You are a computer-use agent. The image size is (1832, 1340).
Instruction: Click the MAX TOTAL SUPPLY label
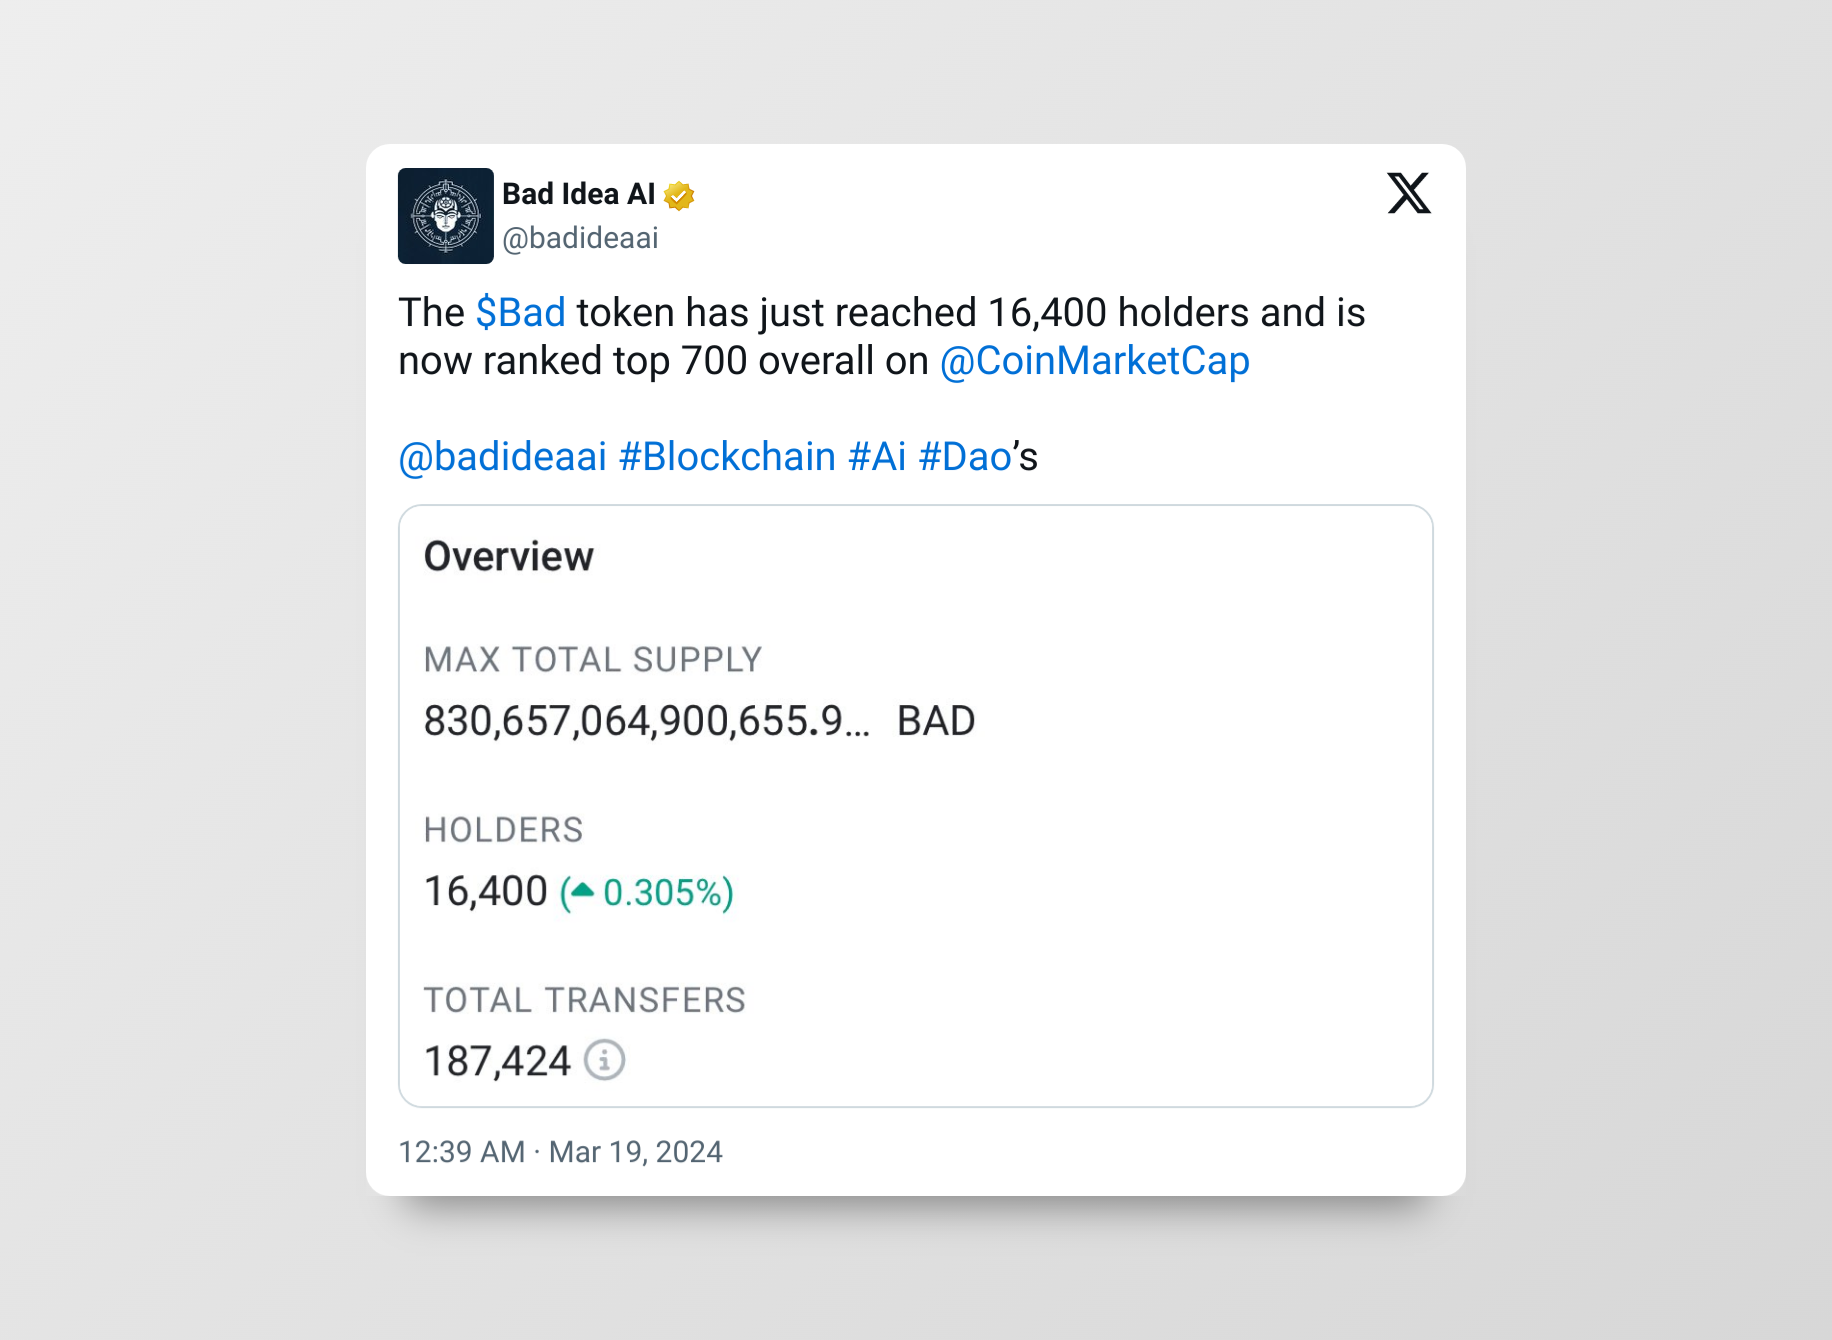(593, 660)
